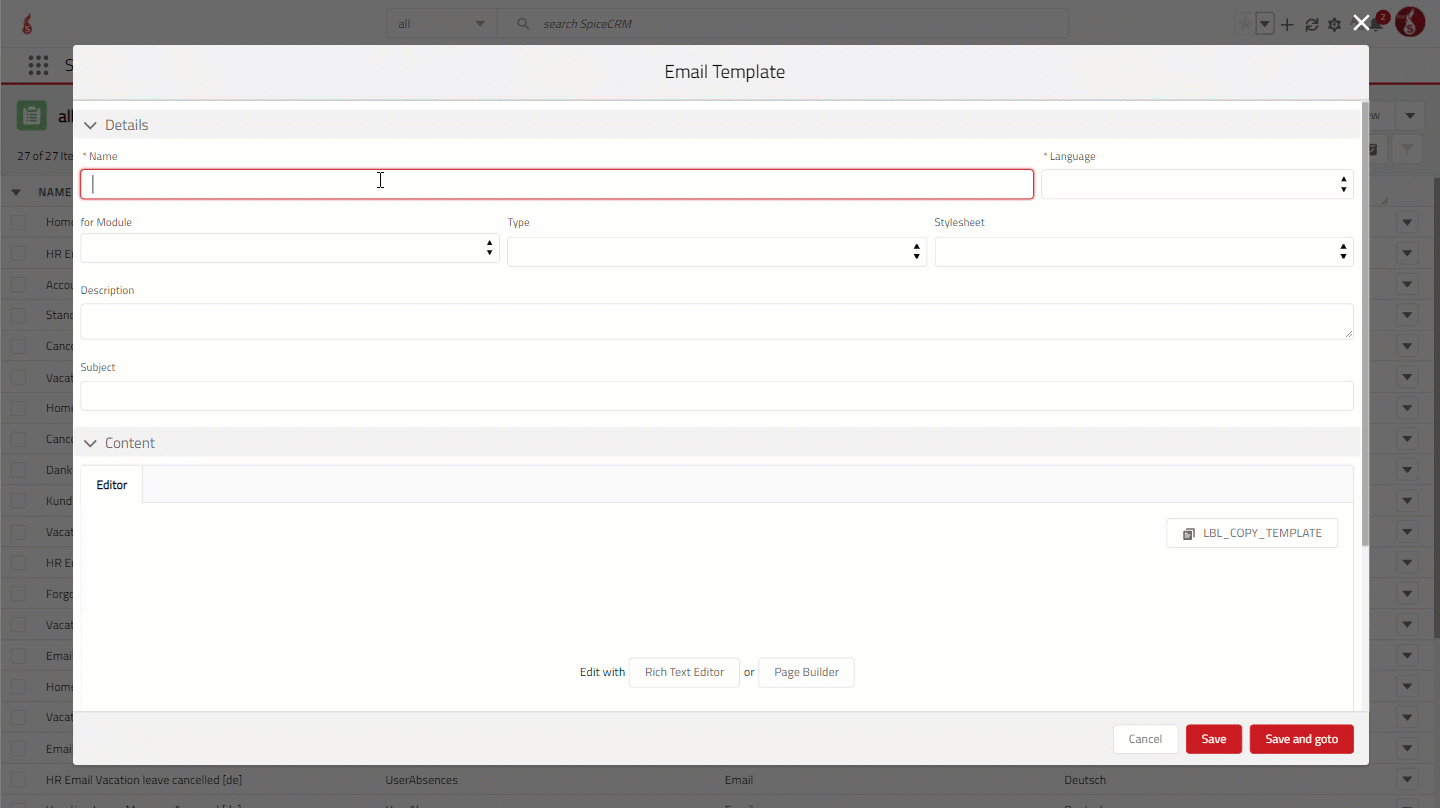The height and width of the screenshot is (808, 1440).
Task: Click the plus quick-create icon
Action: pos(1288,25)
